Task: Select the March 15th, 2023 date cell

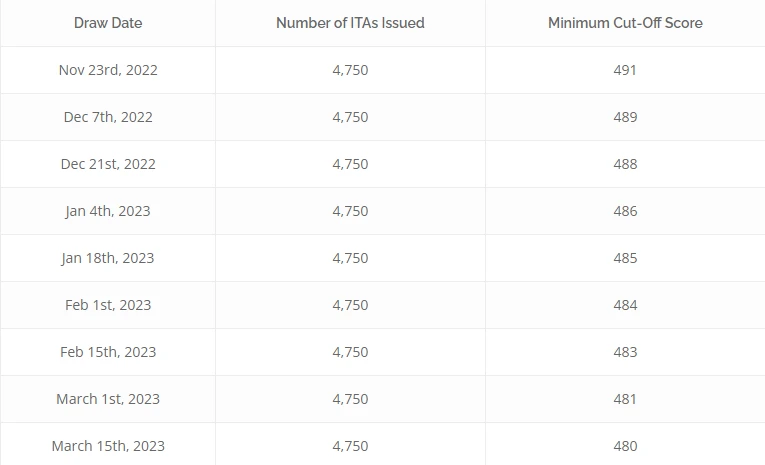Action: (x=108, y=446)
